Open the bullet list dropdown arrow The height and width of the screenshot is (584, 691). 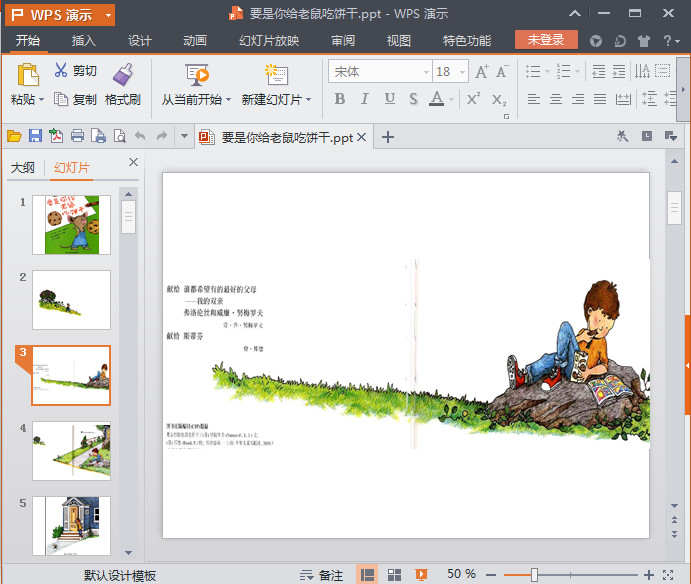(547, 71)
